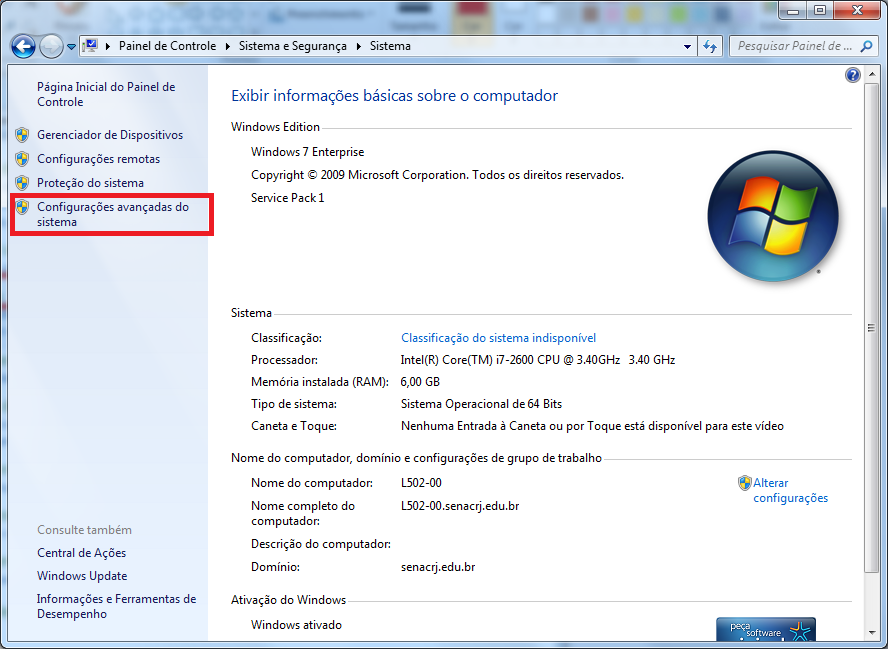Click the scrollbar up arrow
Viewport: 888px width, 649px height.
(872, 74)
